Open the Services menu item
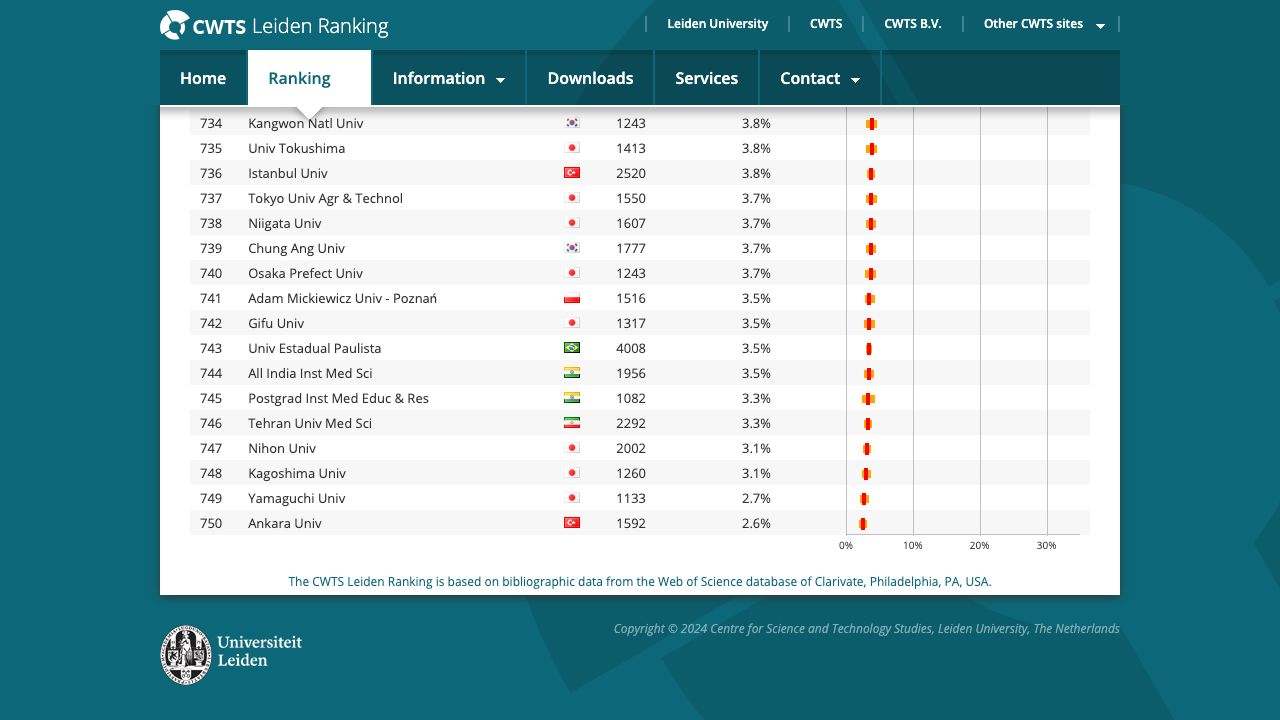 tap(706, 78)
